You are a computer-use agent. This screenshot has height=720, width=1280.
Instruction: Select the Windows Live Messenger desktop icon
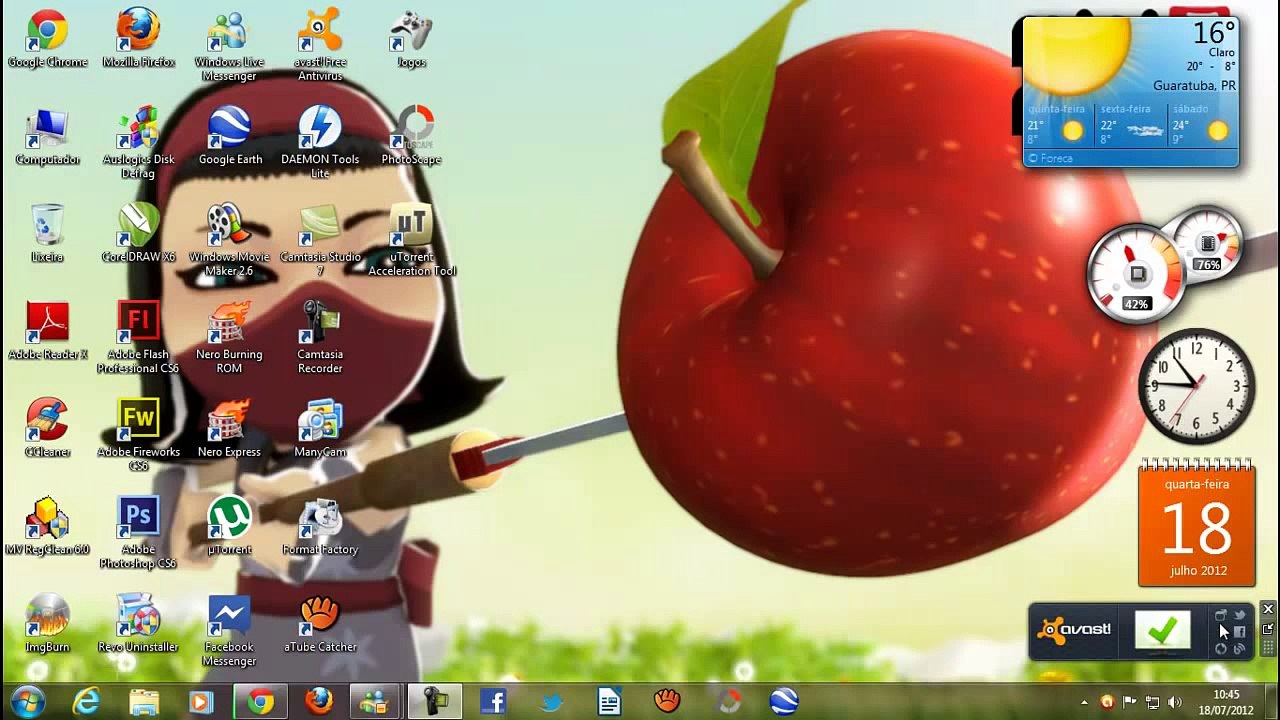point(229,47)
